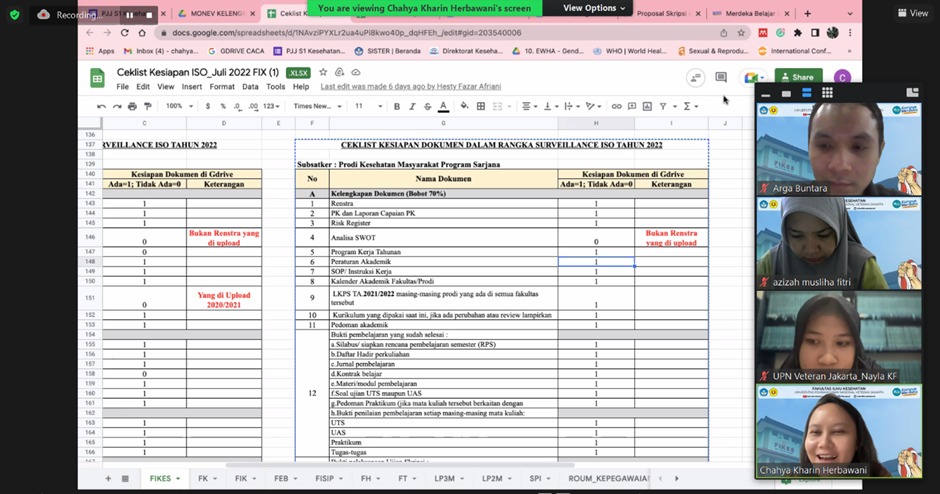940x494 pixels.
Task: Pause the Zoom recording
Action: tap(129, 15)
